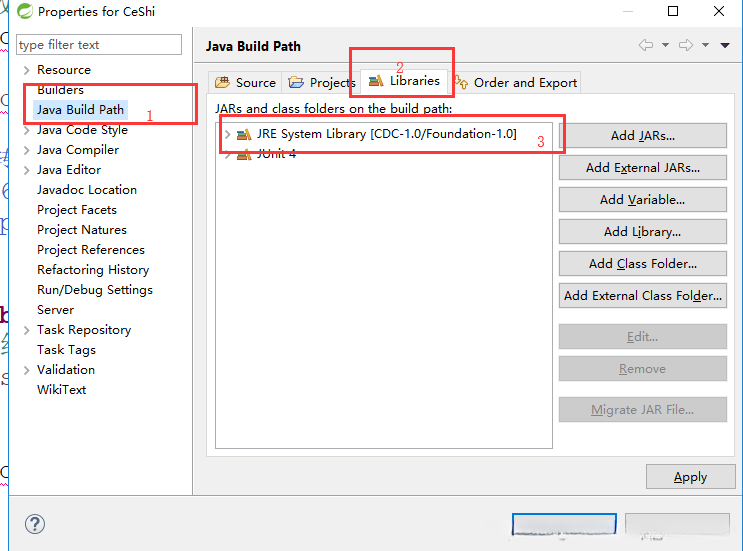Click the Add Variable button
Viewport: 743px width, 551px height.
point(643,199)
